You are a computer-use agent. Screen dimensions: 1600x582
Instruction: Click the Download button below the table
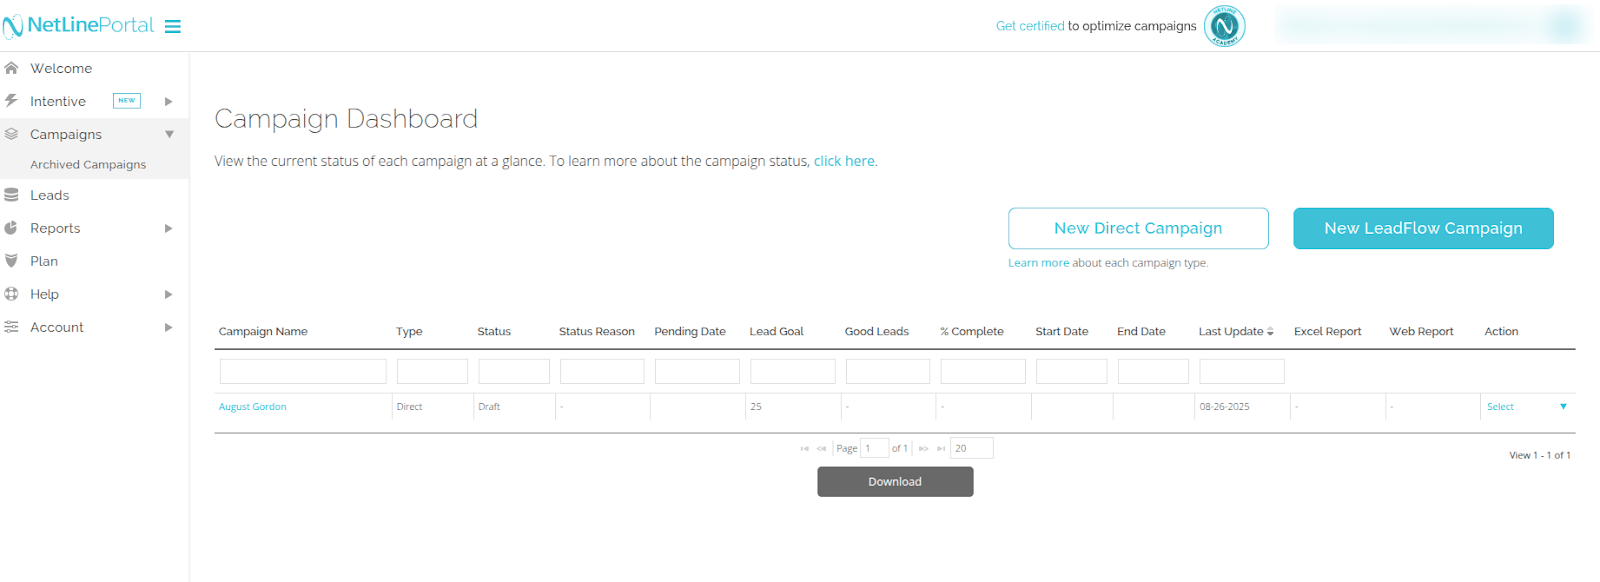[x=895, y=482]
